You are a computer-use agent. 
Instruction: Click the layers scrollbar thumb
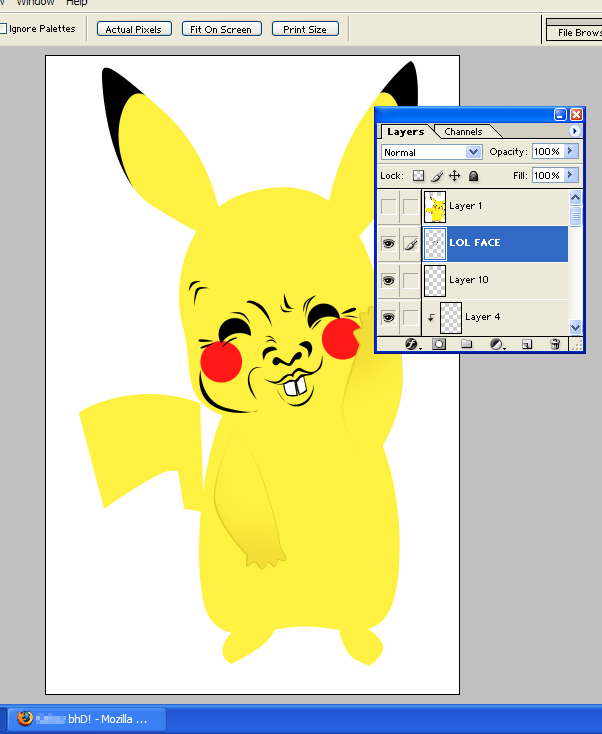(575, 216)
